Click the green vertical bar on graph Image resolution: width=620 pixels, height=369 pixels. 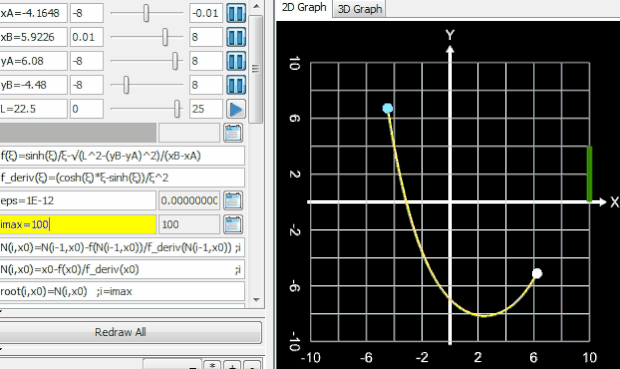pyautogui.click(x=589, y=174)
